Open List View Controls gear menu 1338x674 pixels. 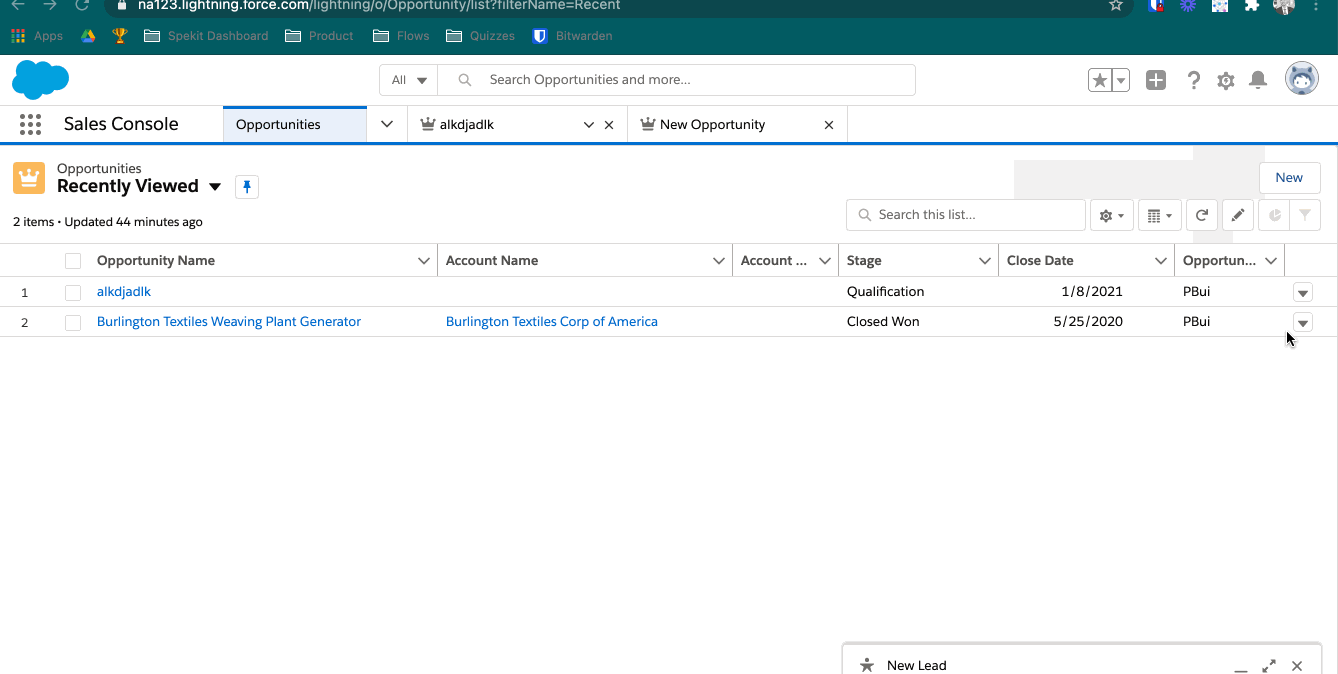(x=1112, y=215)
